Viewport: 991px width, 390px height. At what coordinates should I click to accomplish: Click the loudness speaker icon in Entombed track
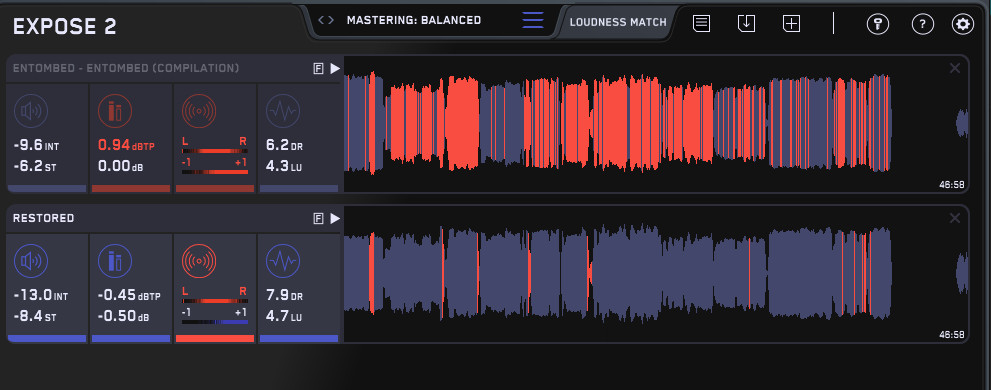30,111
